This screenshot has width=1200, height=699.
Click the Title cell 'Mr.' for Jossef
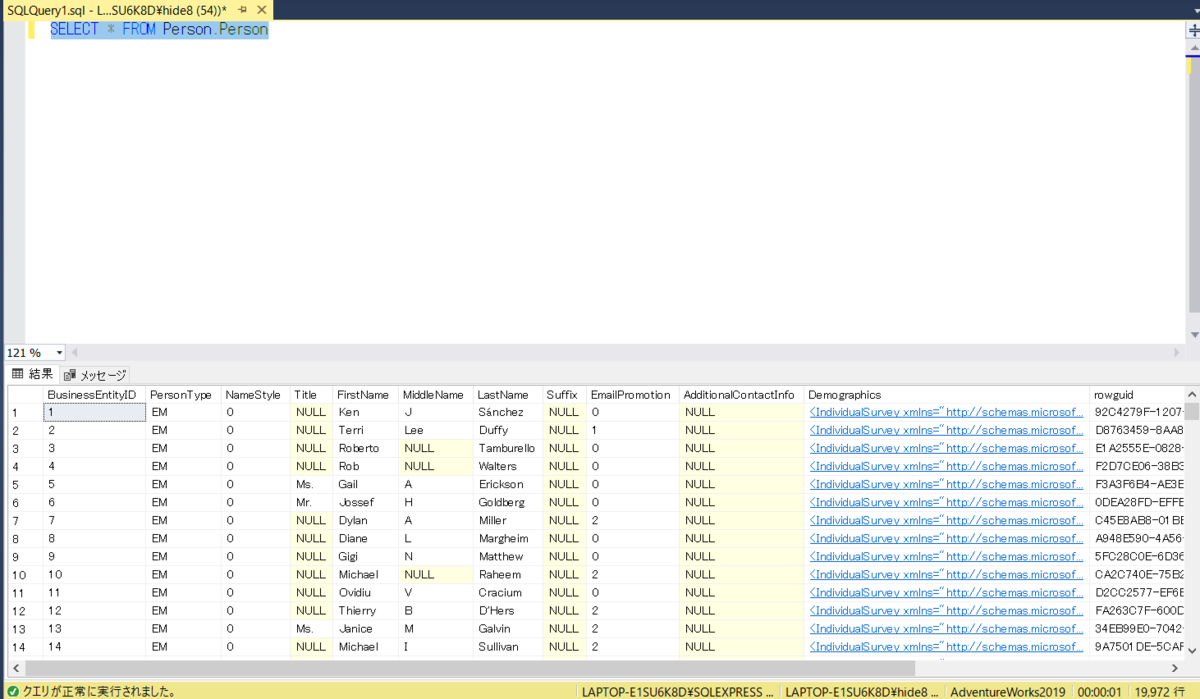(311, 502)
